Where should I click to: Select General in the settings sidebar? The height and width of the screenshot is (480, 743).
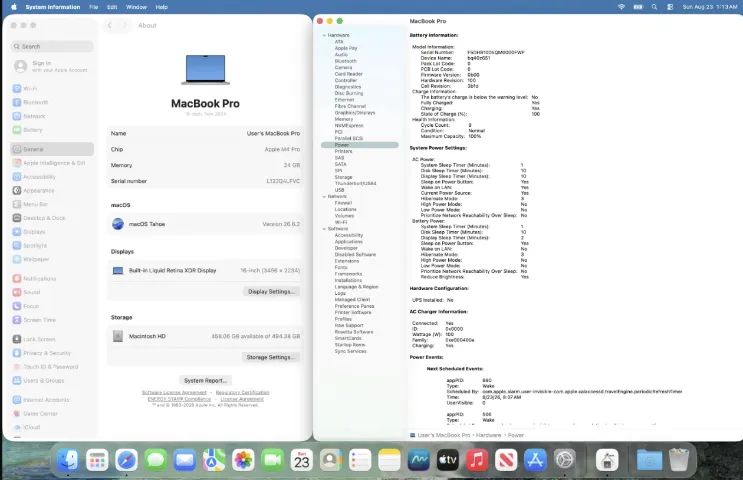[52, 149]
